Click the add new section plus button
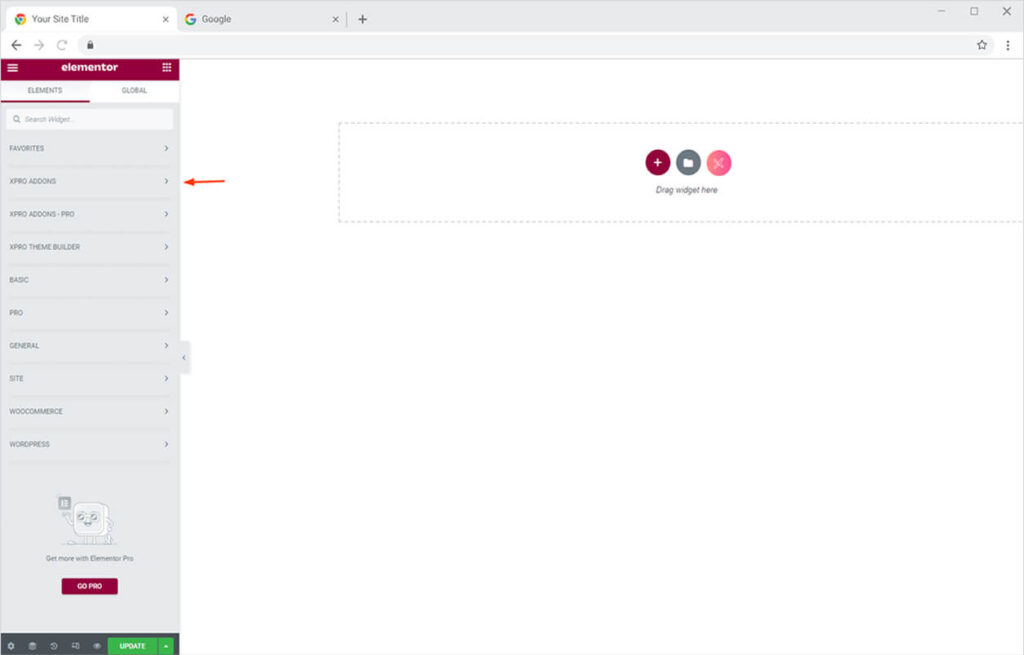This screenshot has height=655, width=1024. point(657,163)
